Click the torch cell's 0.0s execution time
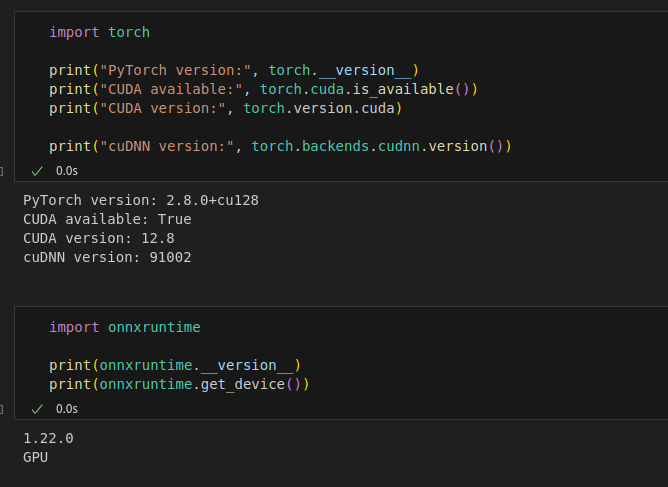Image resolution: width=668 pixels, height=487 pixels. 67,171
